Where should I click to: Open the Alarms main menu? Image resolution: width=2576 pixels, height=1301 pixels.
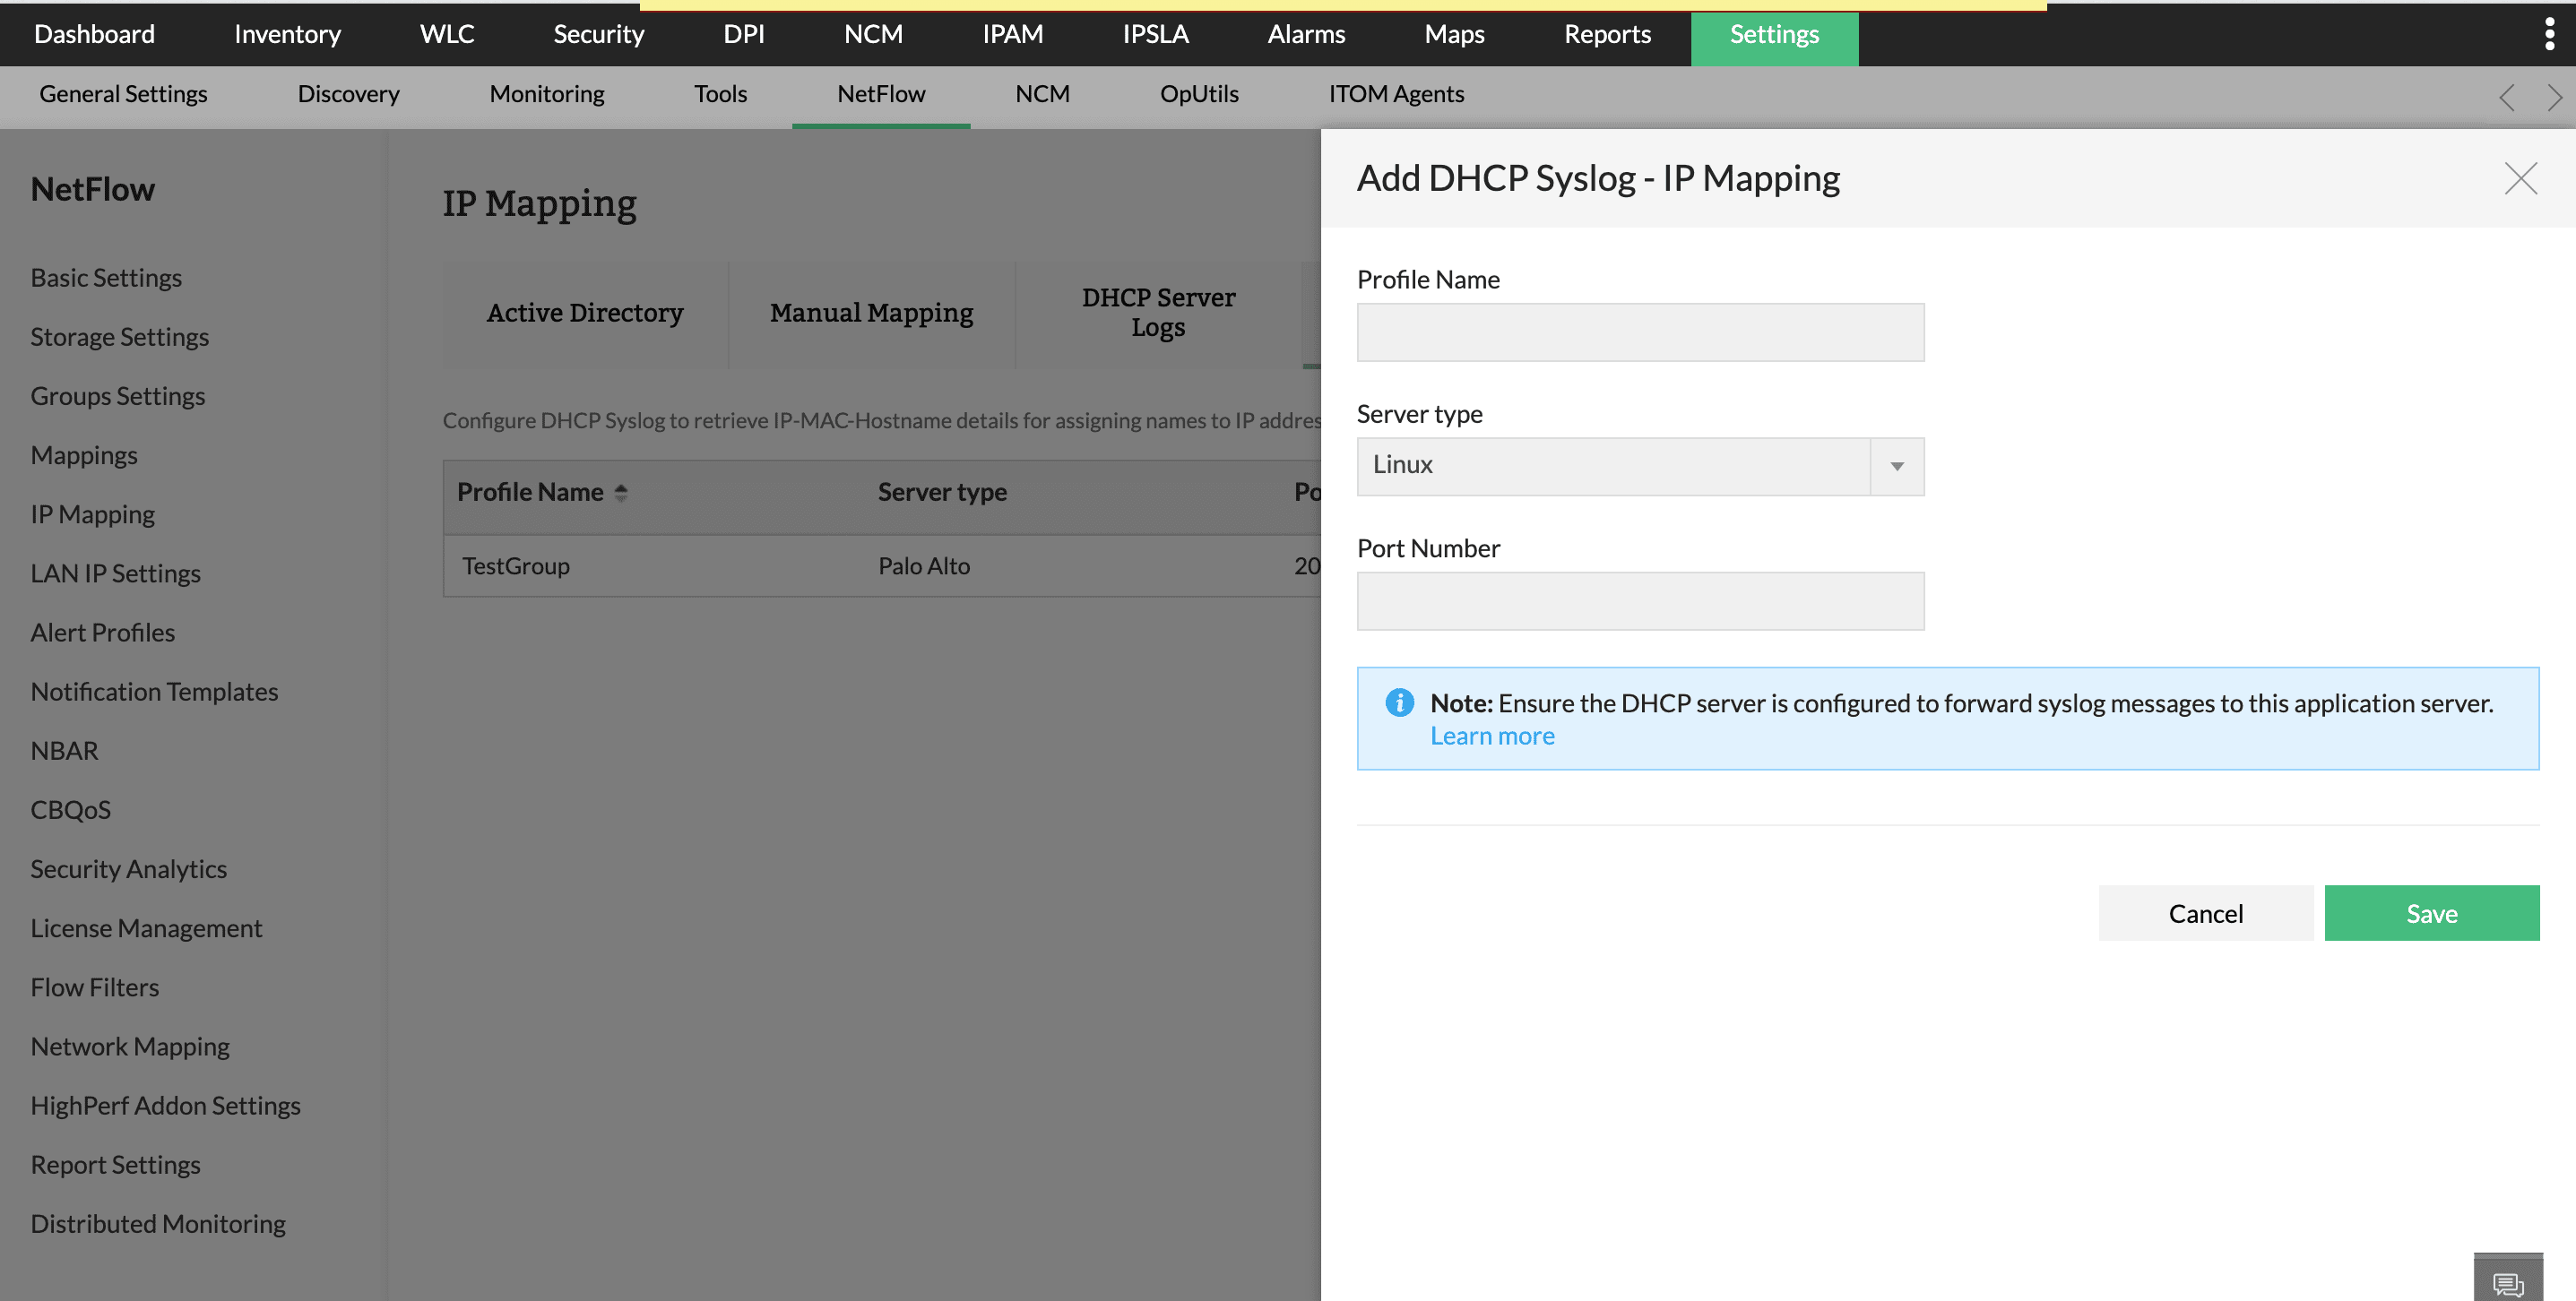tap(1305, 34)
